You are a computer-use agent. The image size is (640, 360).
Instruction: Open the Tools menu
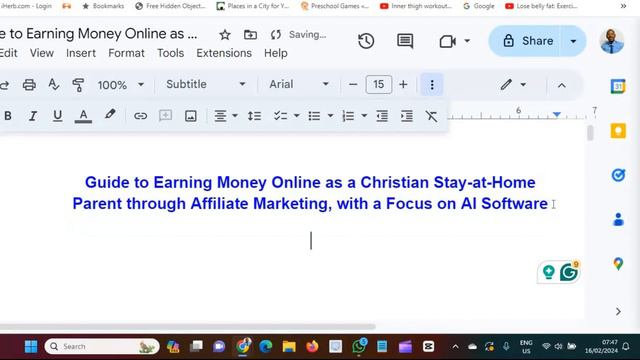pos(171,53)
